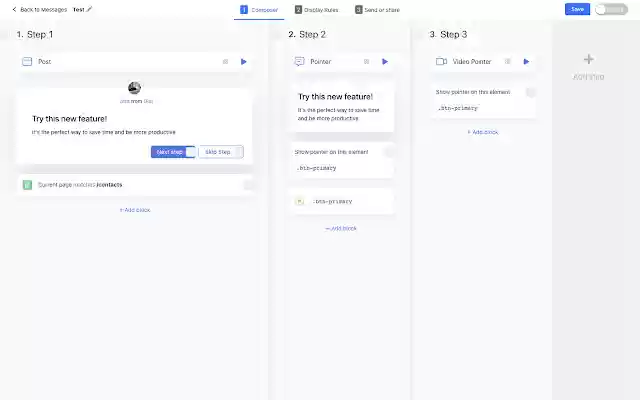Toggle the message active switch next to Save
The height and width of the screenshot is (400, 640).
click(611, 9)
